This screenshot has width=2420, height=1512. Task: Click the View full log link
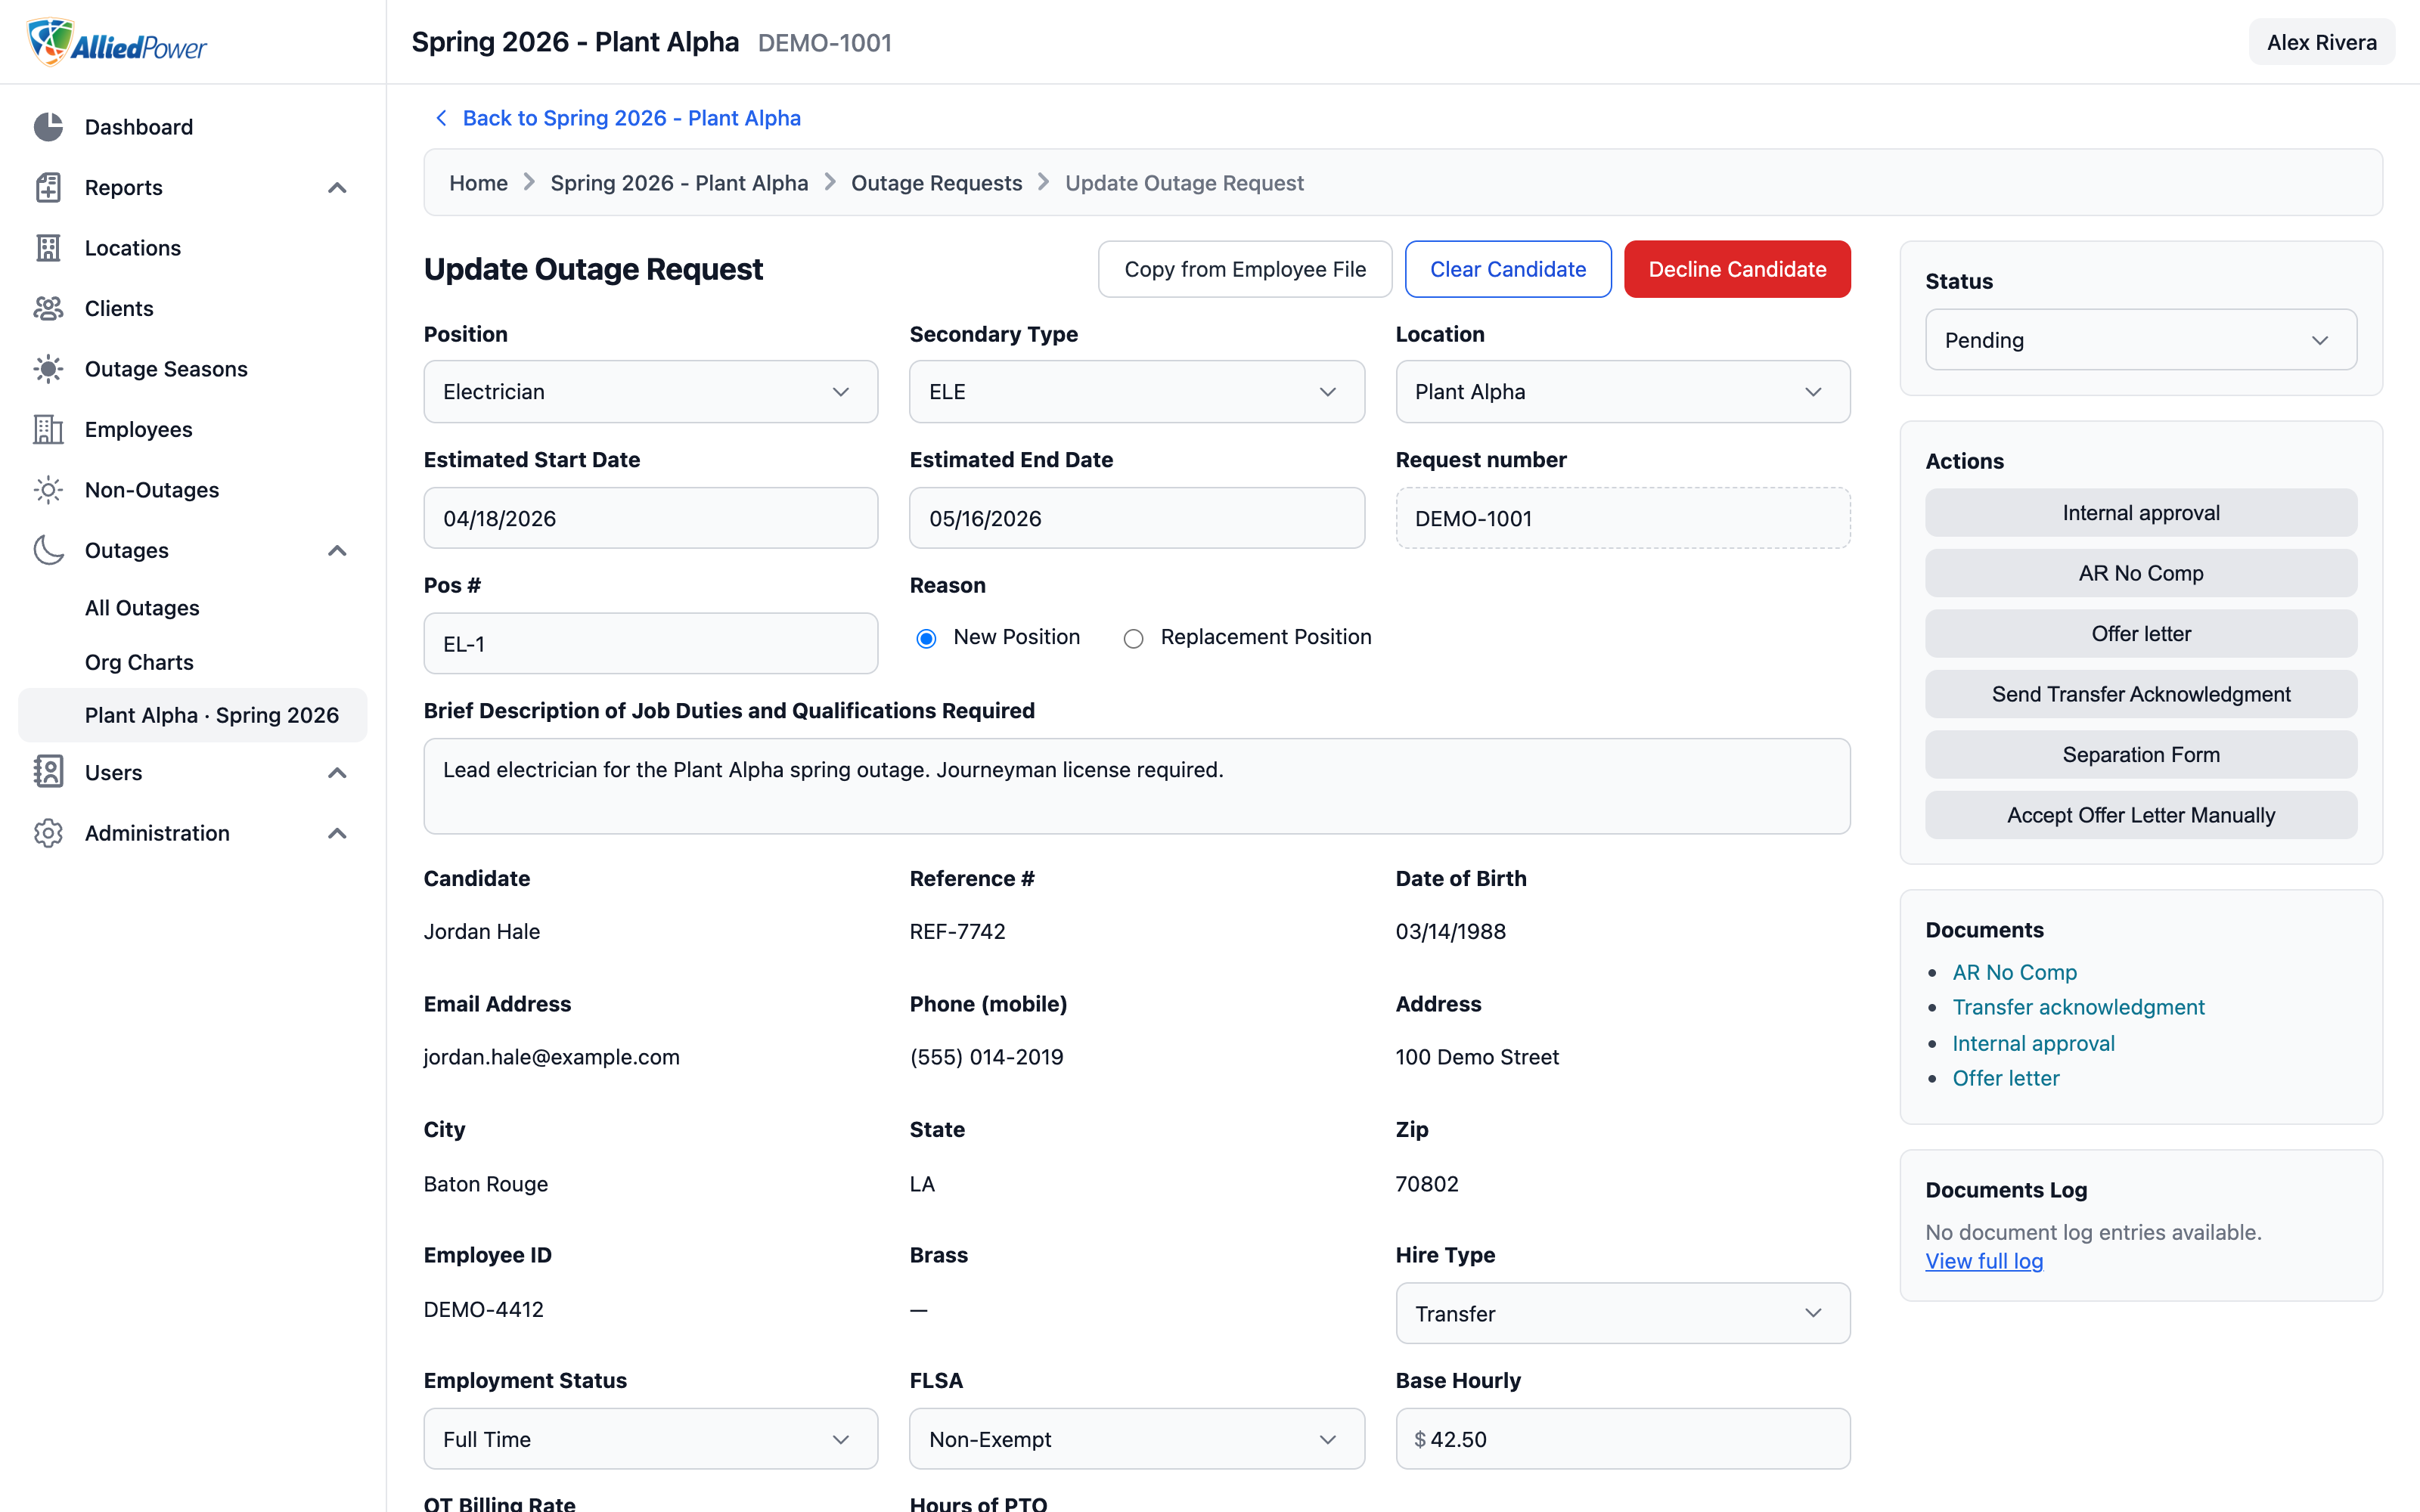coord(1984,1261)
